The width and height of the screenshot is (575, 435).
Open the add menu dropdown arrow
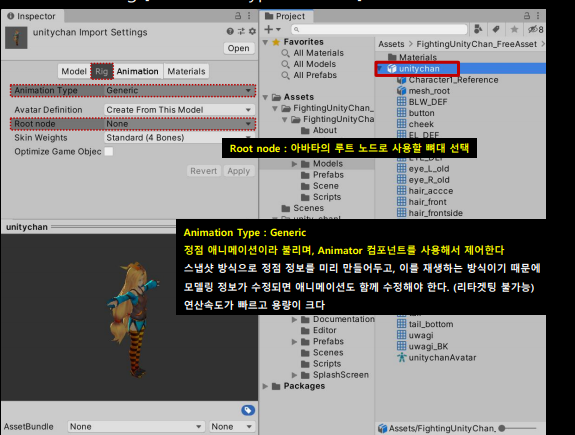tap(278, 29)
